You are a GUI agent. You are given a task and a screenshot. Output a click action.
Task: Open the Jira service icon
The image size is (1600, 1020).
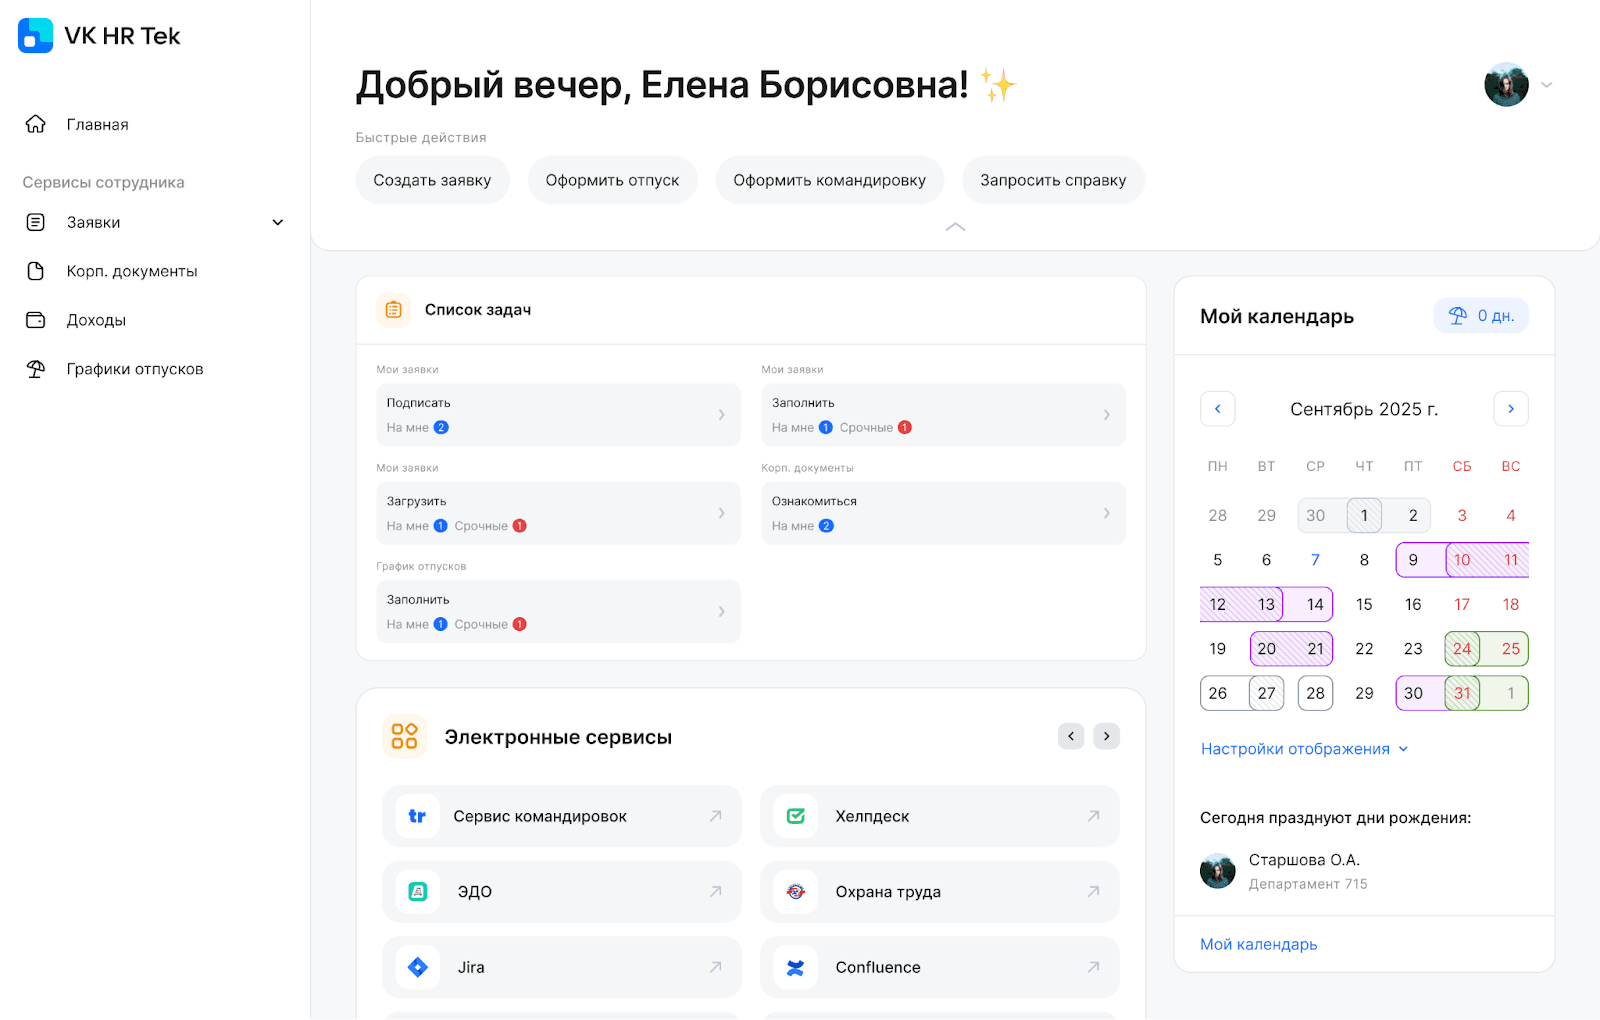pos(418,967)
